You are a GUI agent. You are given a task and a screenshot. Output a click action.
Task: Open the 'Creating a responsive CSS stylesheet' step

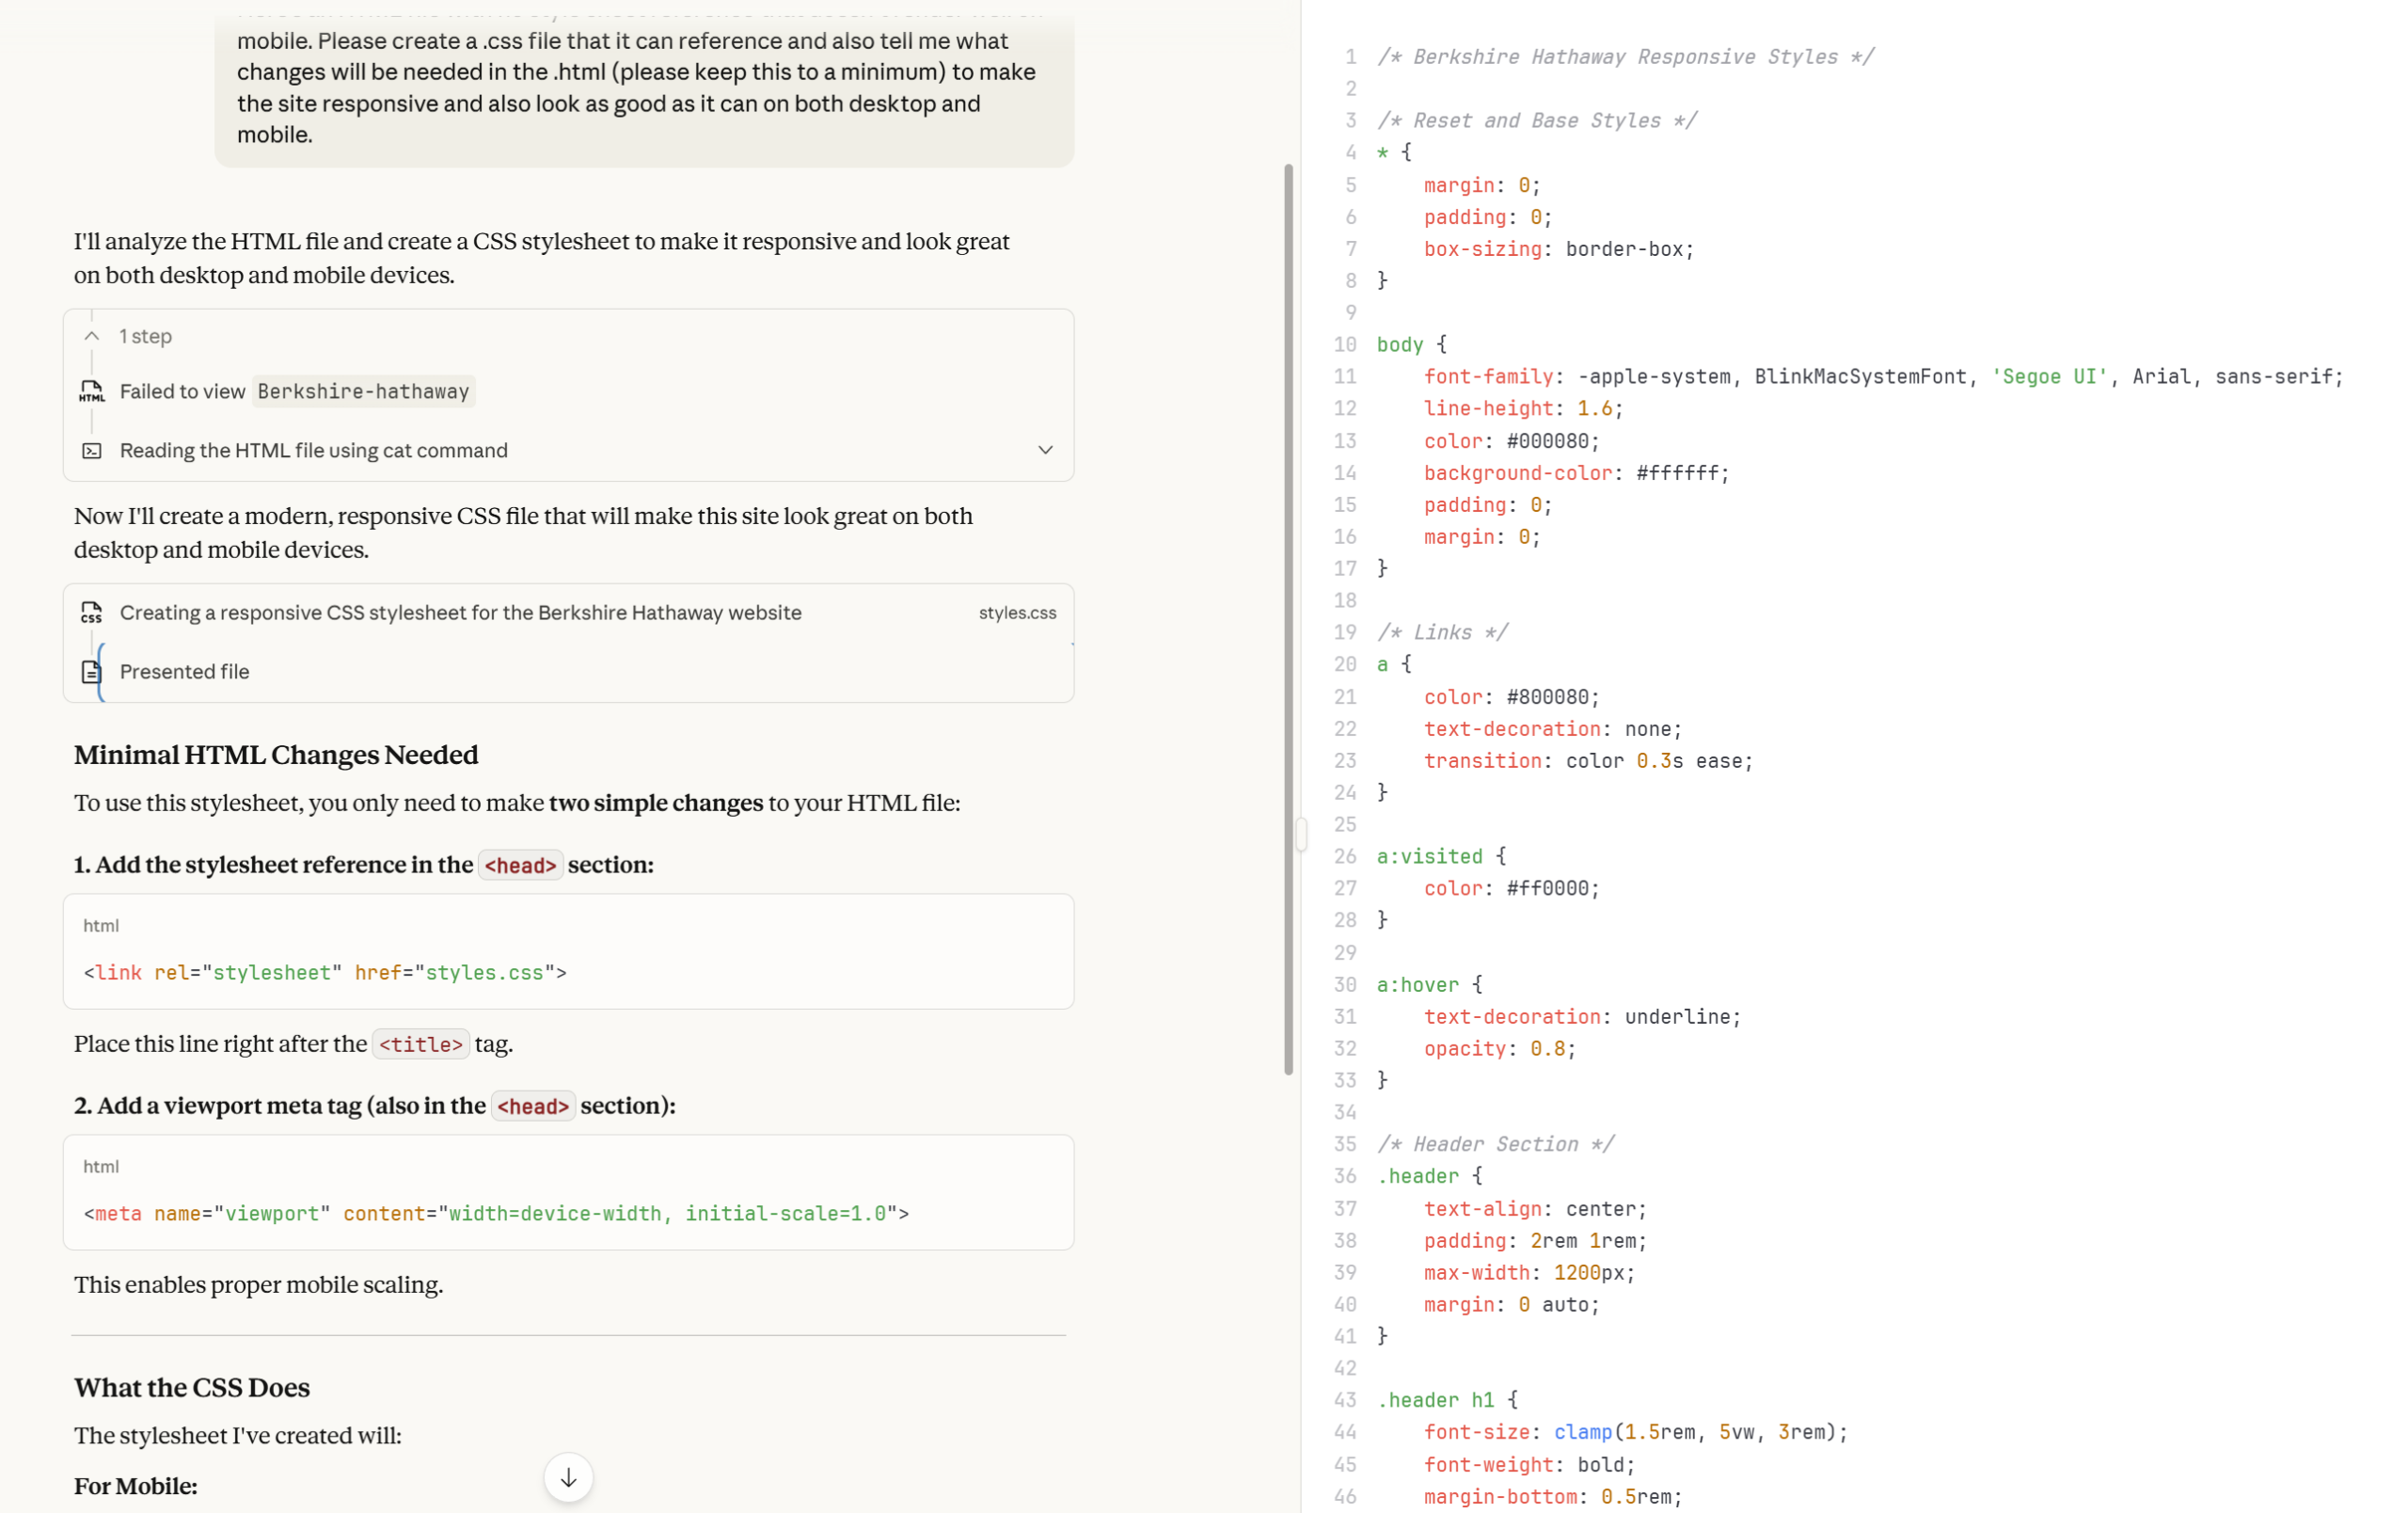460,613
